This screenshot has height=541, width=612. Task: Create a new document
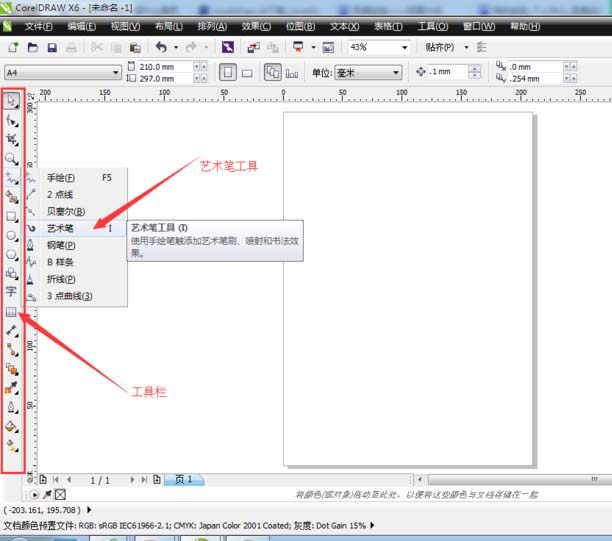13,48
